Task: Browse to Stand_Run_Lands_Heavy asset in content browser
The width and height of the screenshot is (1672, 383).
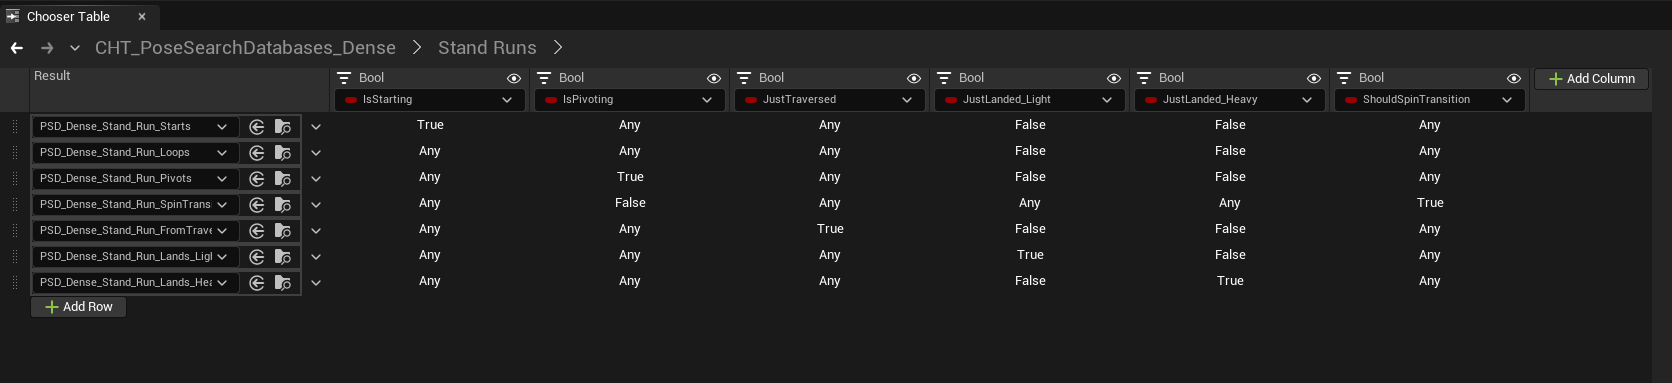Action: click(283, 283)
